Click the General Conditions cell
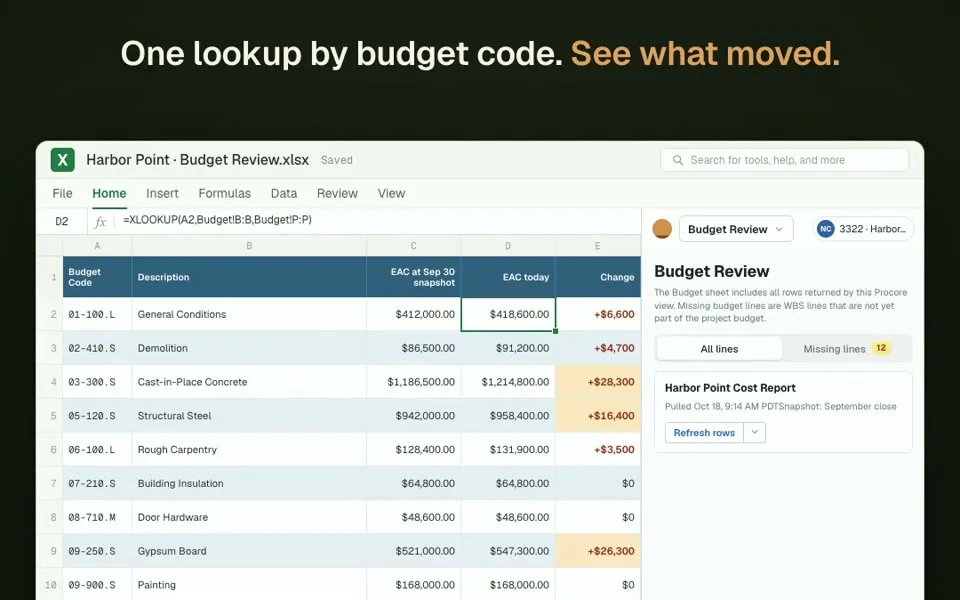The height and width of the screenshot is (600, 960). click(x=249, y=314)
